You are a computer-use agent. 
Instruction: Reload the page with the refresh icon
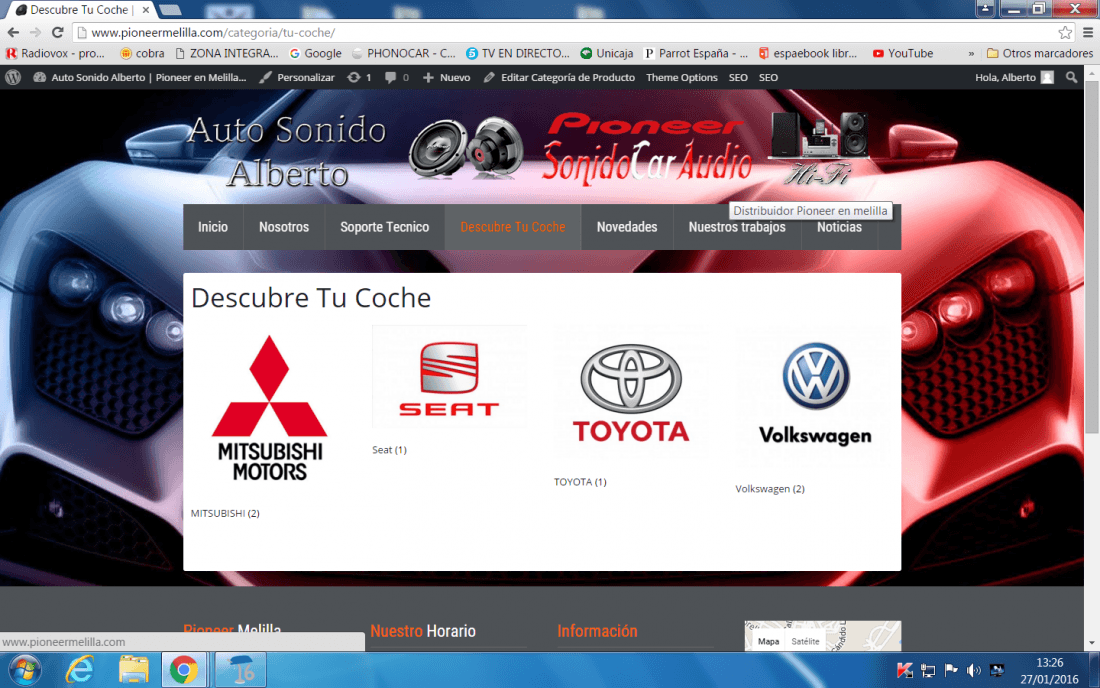pyautogui.click(x=58, y=32)
